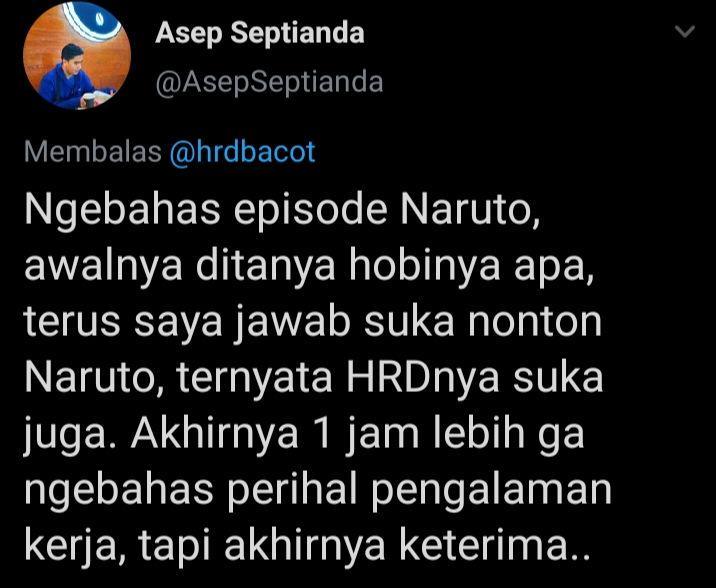The height and width of the screenshot is (588, 716).
Task: Tap the line 'terus saya jawab suka nonton'
Action: point(313,323)
